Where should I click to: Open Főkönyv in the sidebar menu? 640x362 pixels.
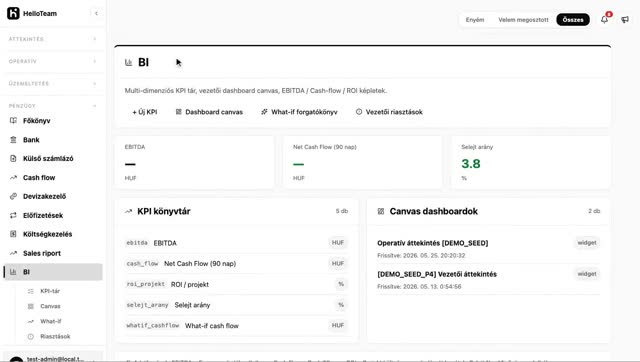click(x=53, y=121)
